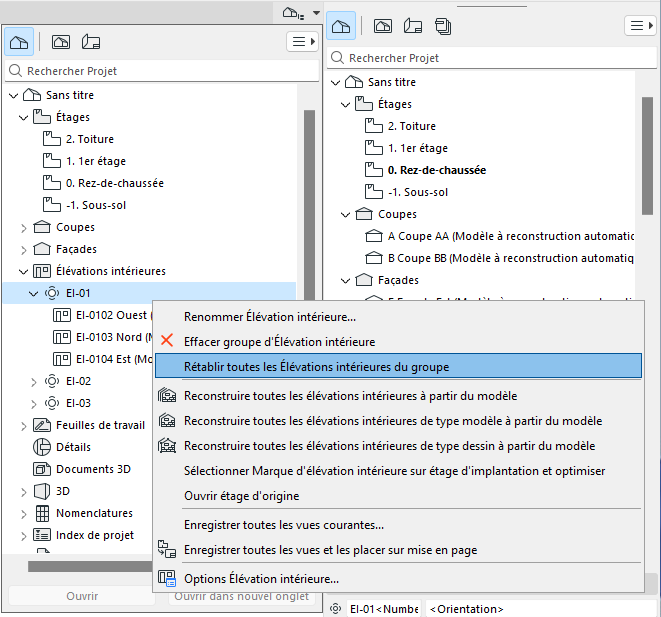Click the View Map icon in right organizer
Image resolution: width=661 pixels, height=617 pixels.
tap(383, 26)
